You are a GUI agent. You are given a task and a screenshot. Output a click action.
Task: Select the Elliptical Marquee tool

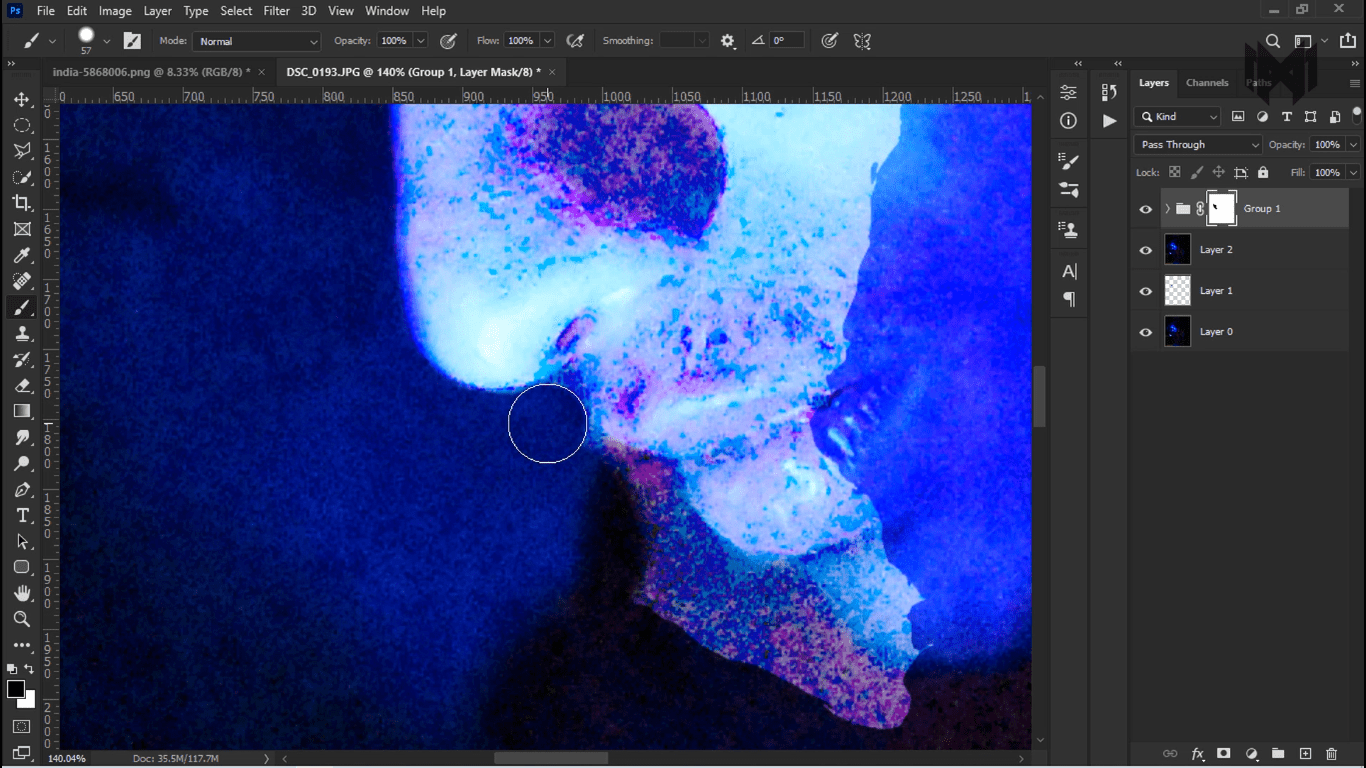21,125
